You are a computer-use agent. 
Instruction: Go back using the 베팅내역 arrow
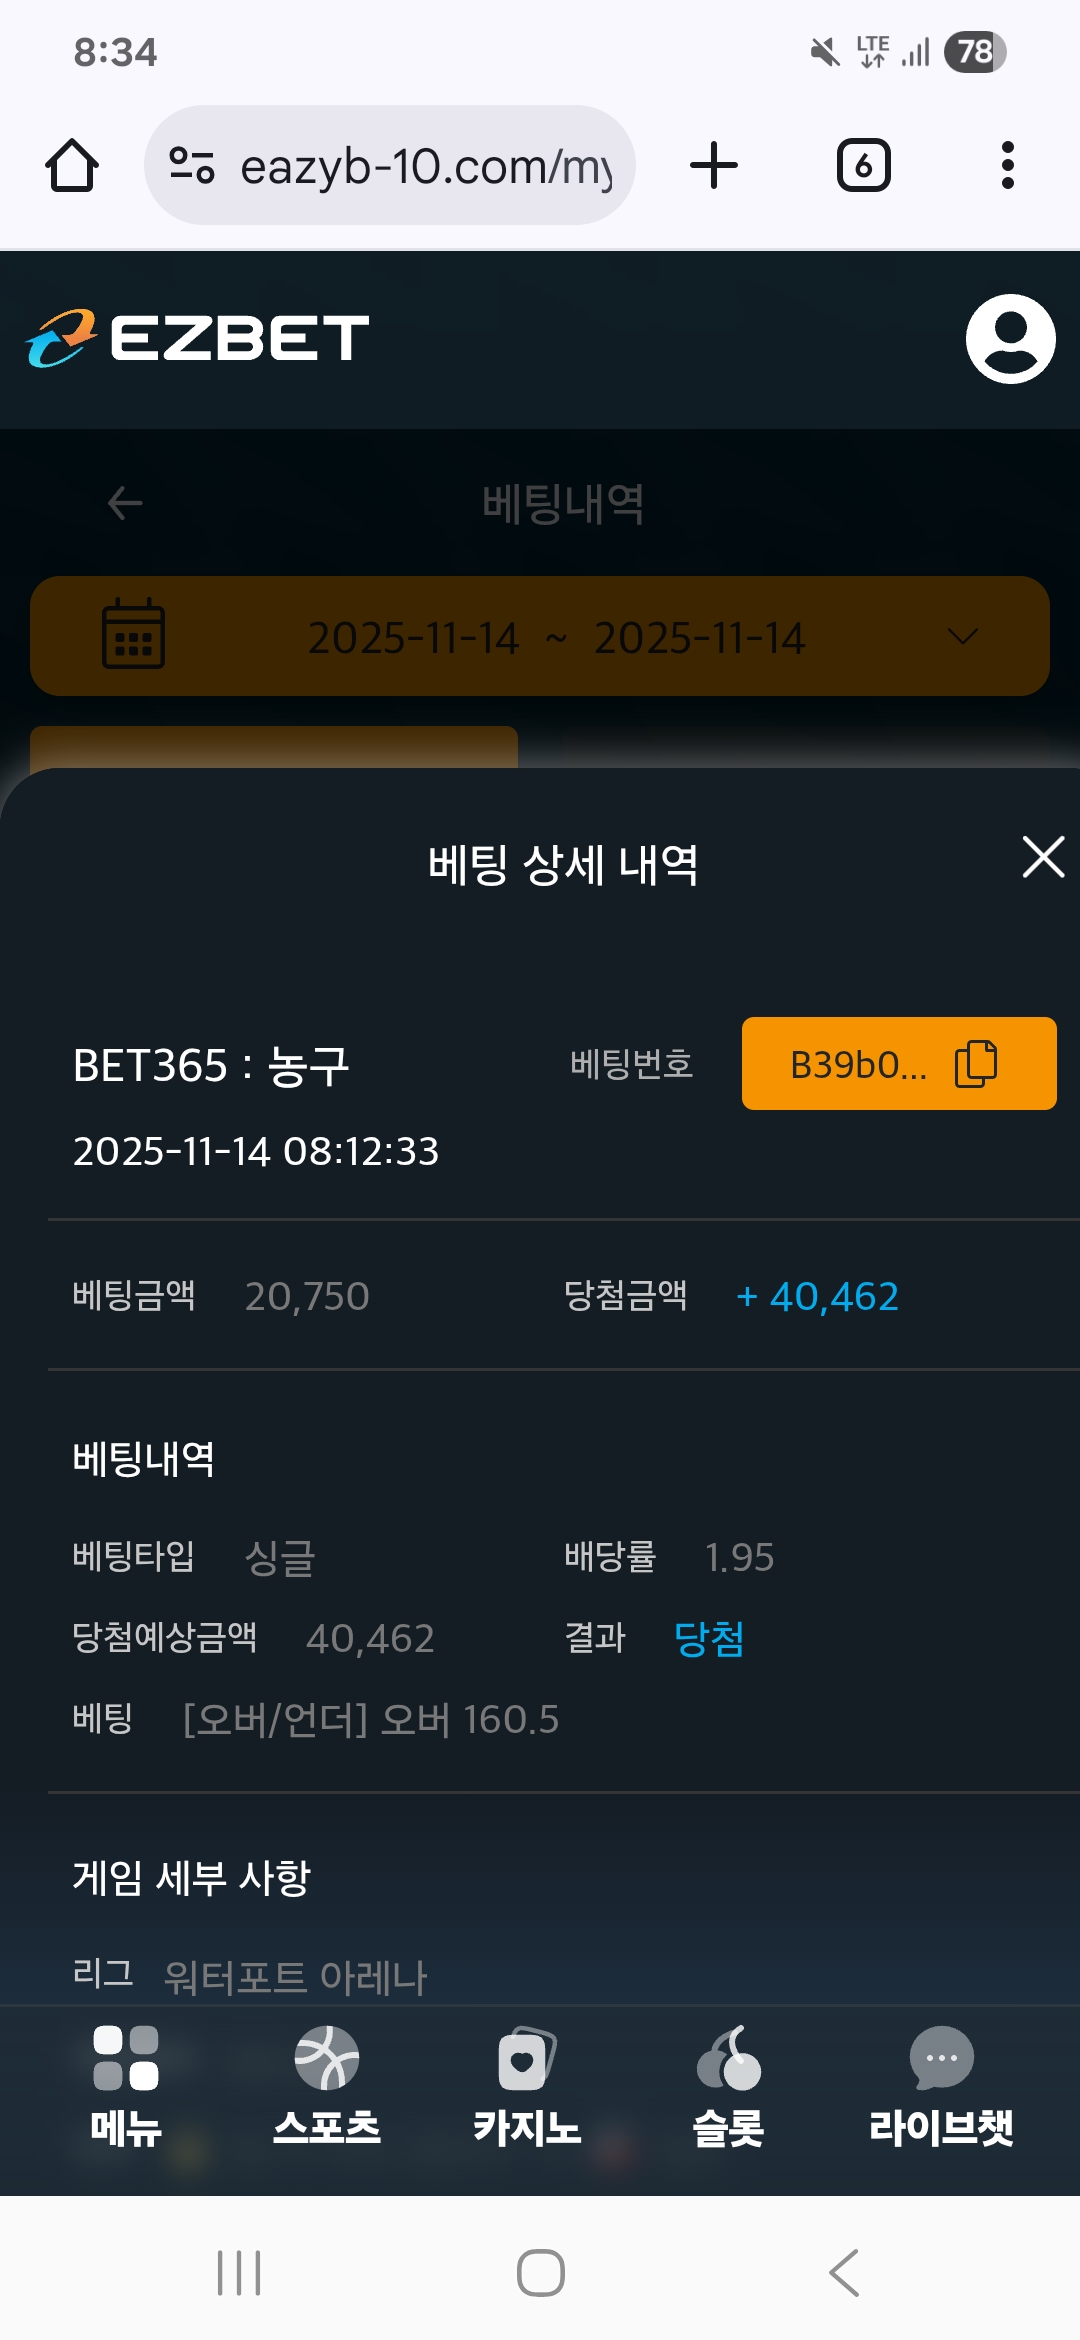[125, 503]
